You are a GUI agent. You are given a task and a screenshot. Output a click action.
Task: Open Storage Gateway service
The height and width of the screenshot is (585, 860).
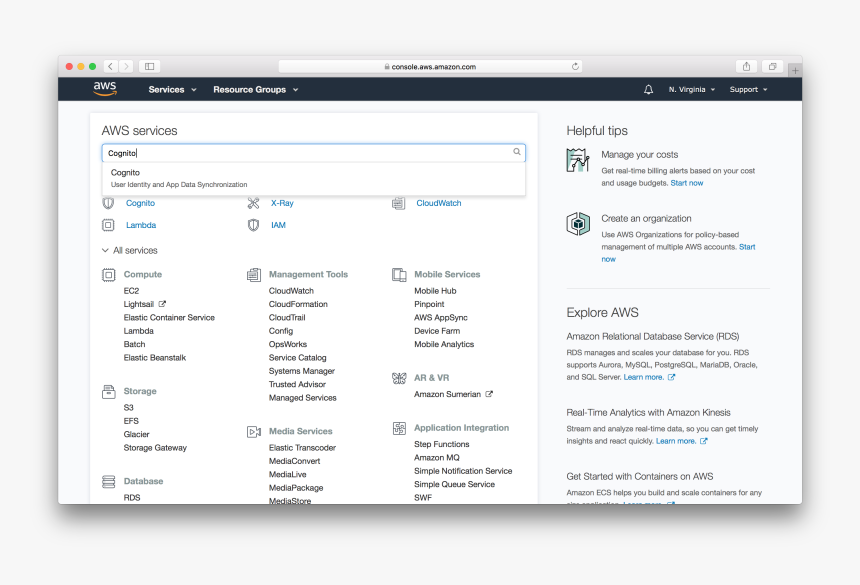(155, 448)
